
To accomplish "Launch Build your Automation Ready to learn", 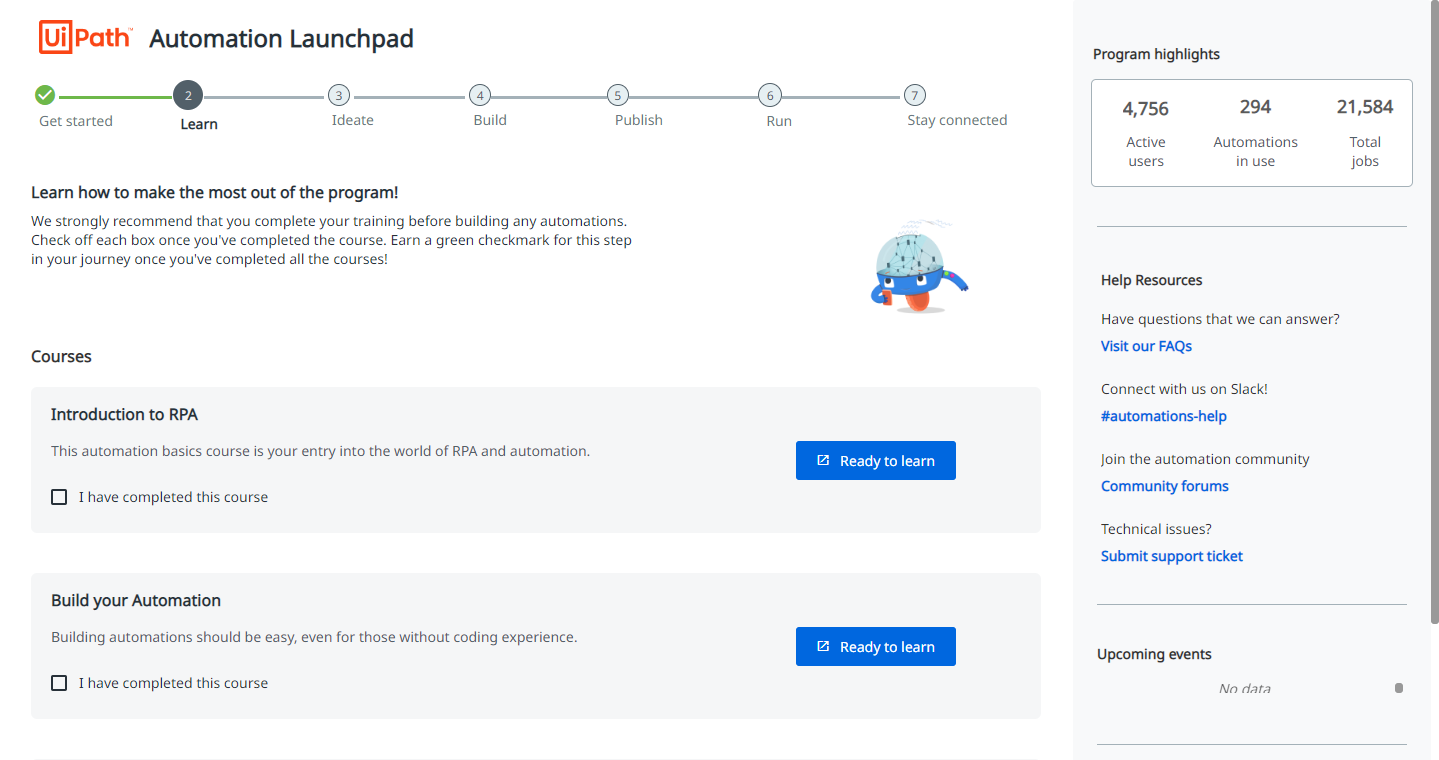I will tap(875, 647).
